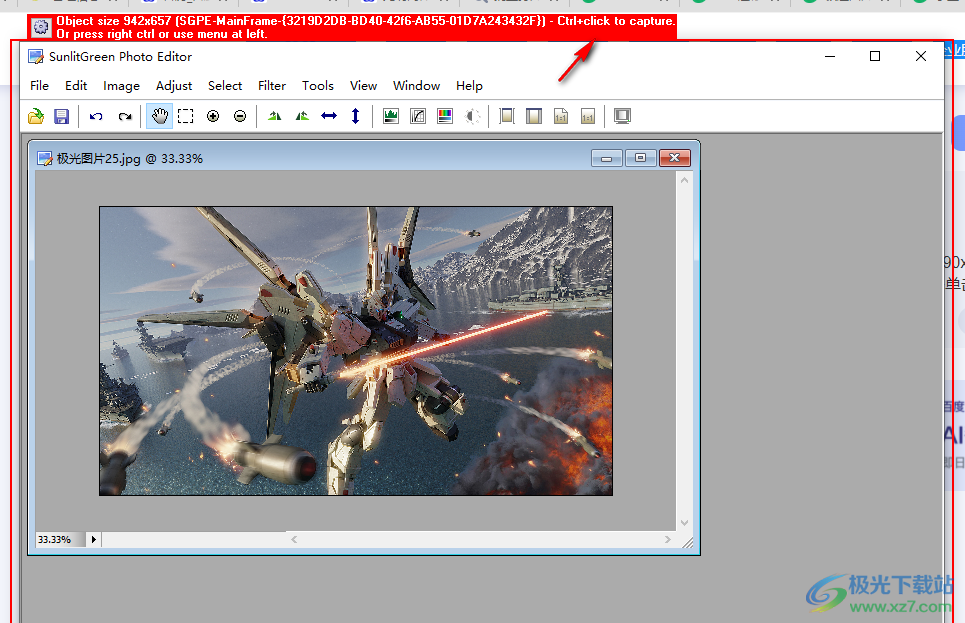
Task: Rotate the image left with the first green triangle icon
Action: point(274,116)
